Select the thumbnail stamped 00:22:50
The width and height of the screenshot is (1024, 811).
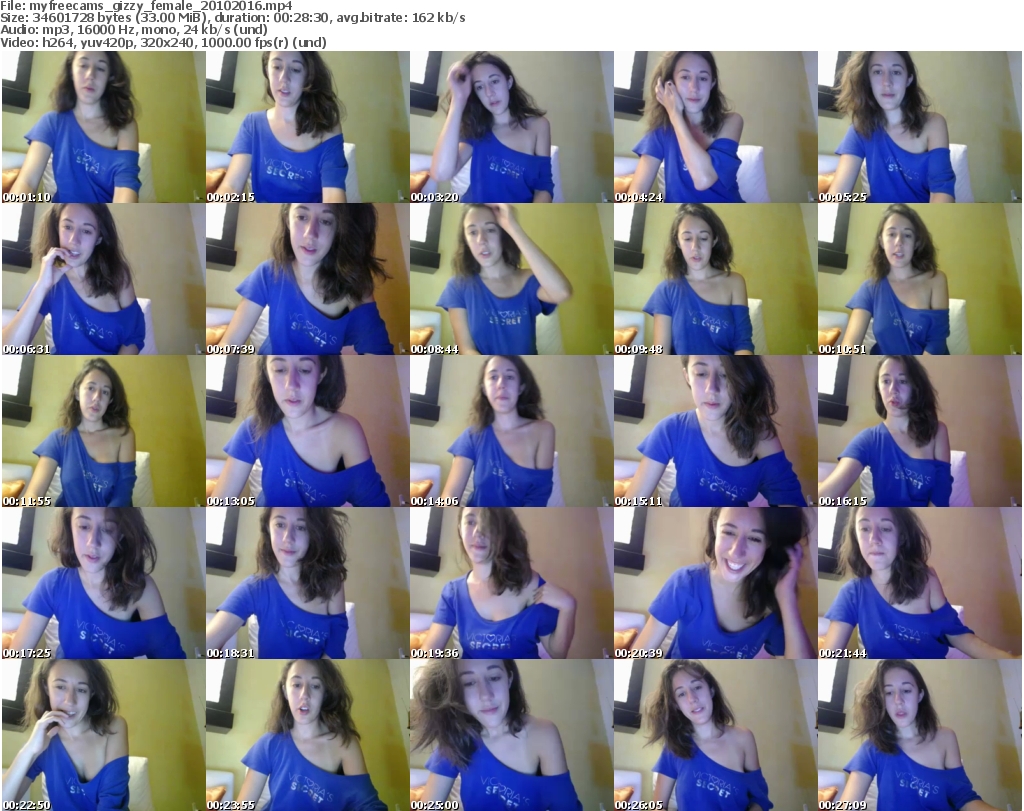pos(103,735)
